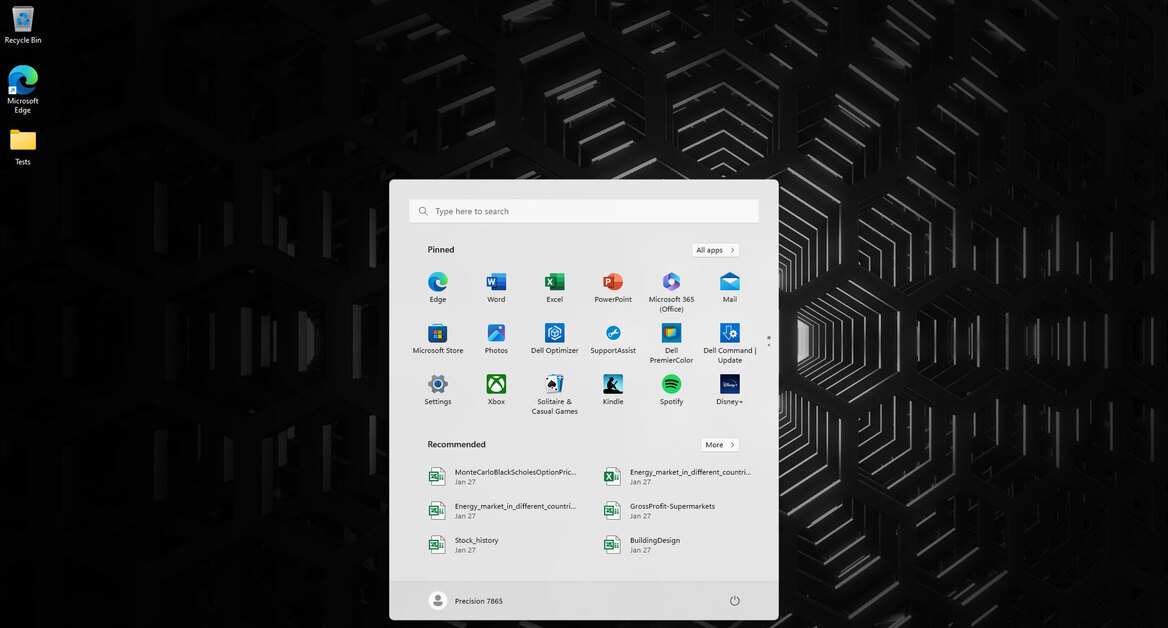Open the Photos app
The height and width of the screenshot is (628, 1168).
pyautogui.click(x=496, y=339)
